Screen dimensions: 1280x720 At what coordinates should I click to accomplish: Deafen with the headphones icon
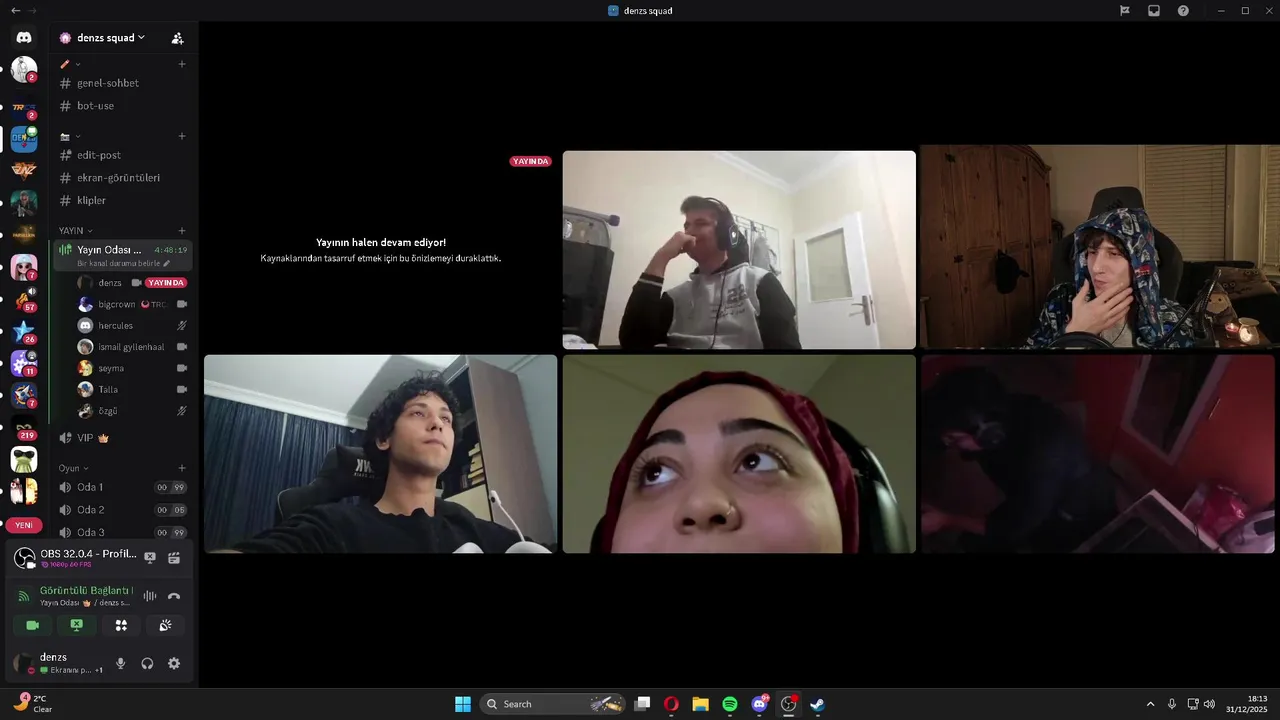click(147, 663)
